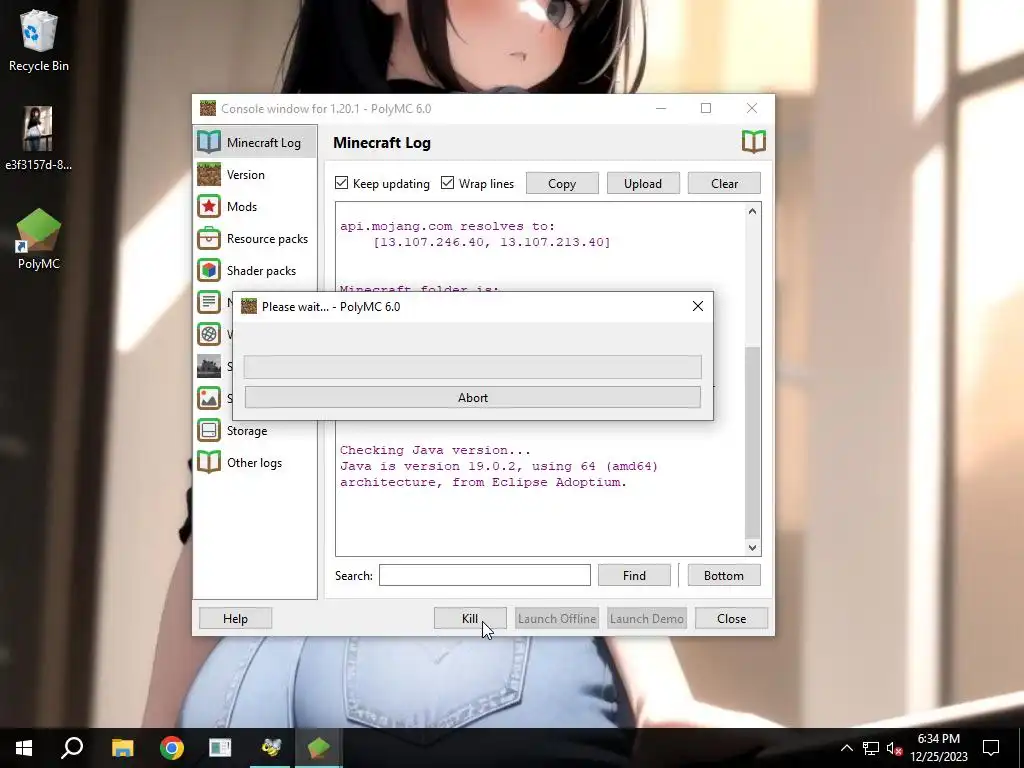Jump to Bottom of the log
The width and height of the screenshot is (1024, 768).
[724, 575]
